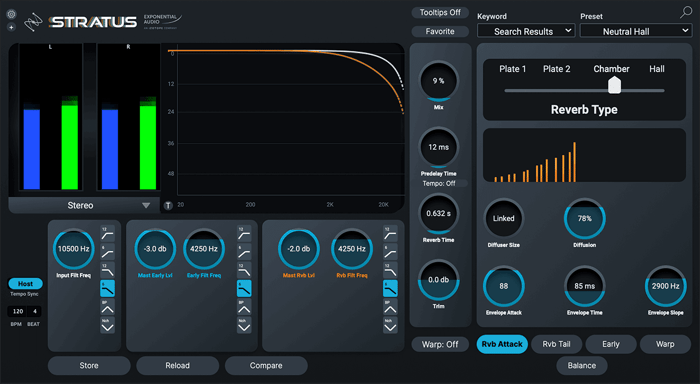Toggle the Tooltips Off button
700x384 pixels.
tap(440, 13)
